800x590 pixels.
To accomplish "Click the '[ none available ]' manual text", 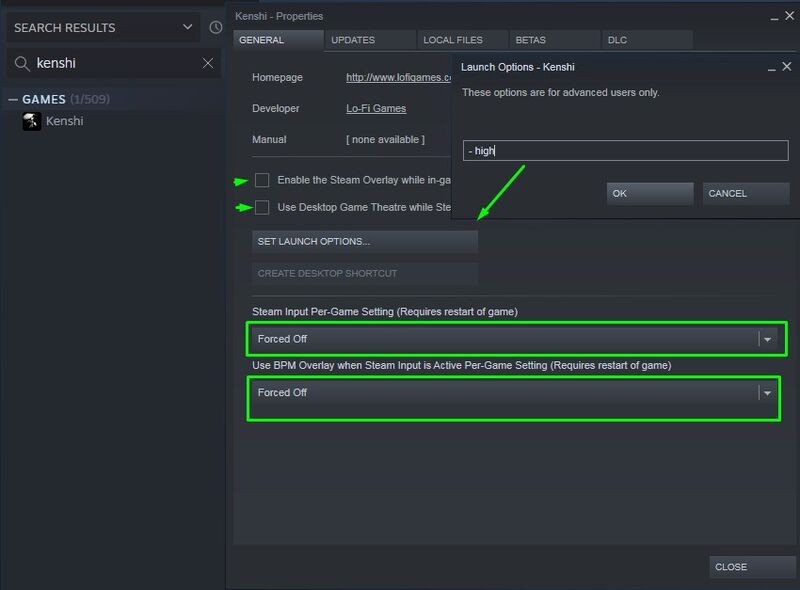I will pos(385,139).
